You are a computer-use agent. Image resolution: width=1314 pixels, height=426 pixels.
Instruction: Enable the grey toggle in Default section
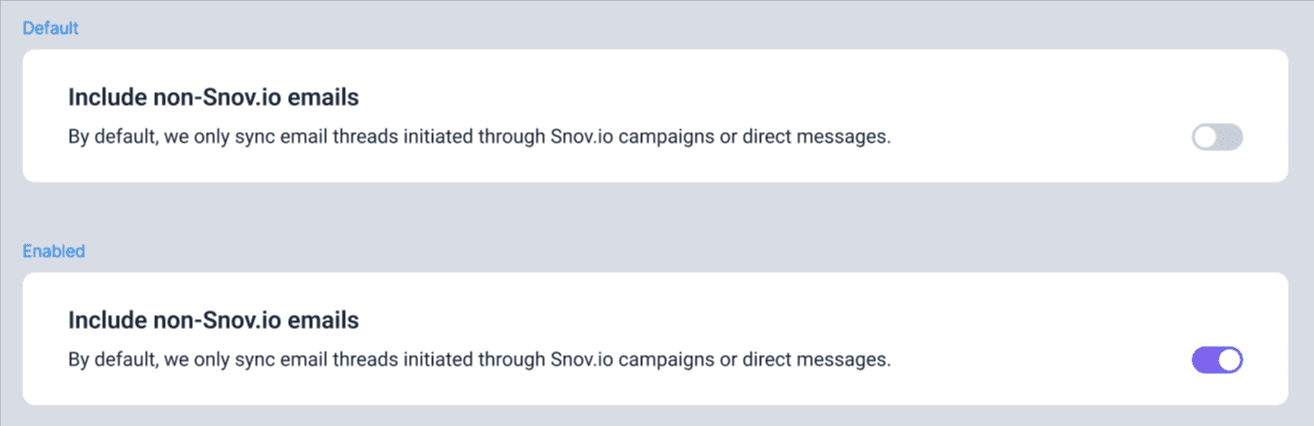1217,137
